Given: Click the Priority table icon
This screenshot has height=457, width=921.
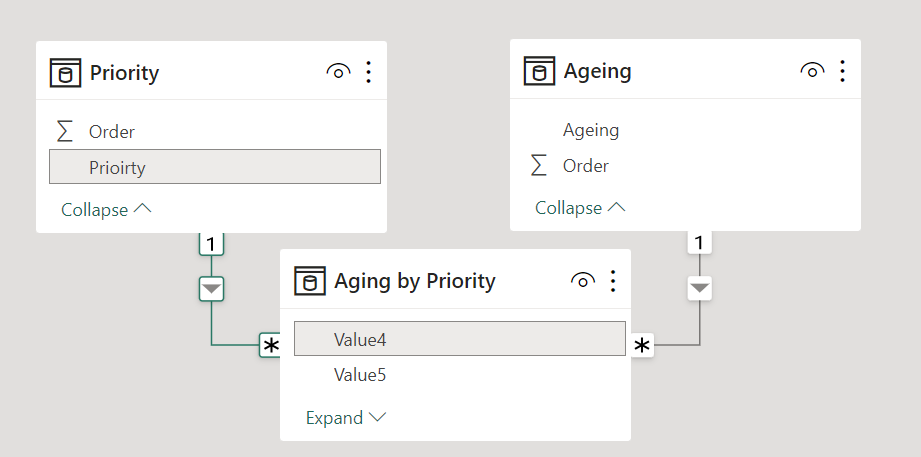Looking at the screenshot, I should click(x=65, y=72).
